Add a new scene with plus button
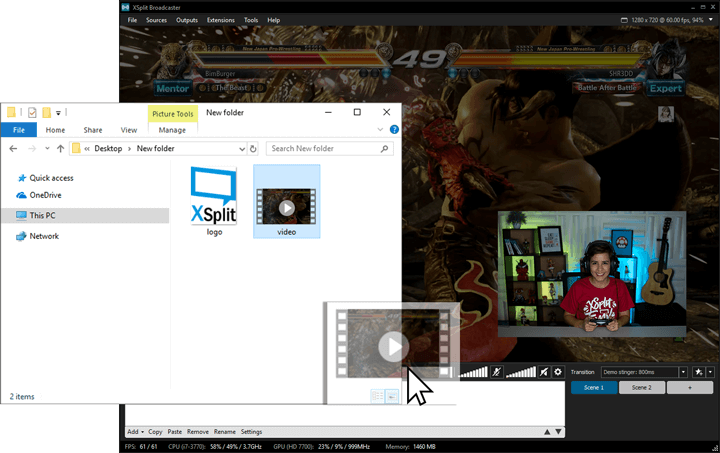The image size is (720, 453). (x=690, y=387)
